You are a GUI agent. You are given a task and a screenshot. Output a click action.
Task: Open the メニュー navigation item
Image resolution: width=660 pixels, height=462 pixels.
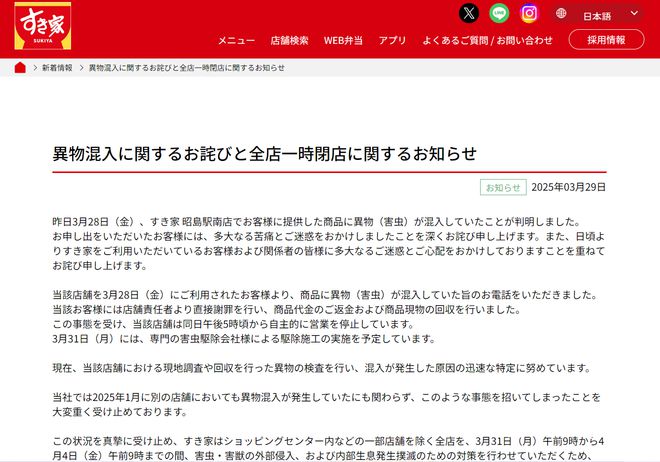236,40
